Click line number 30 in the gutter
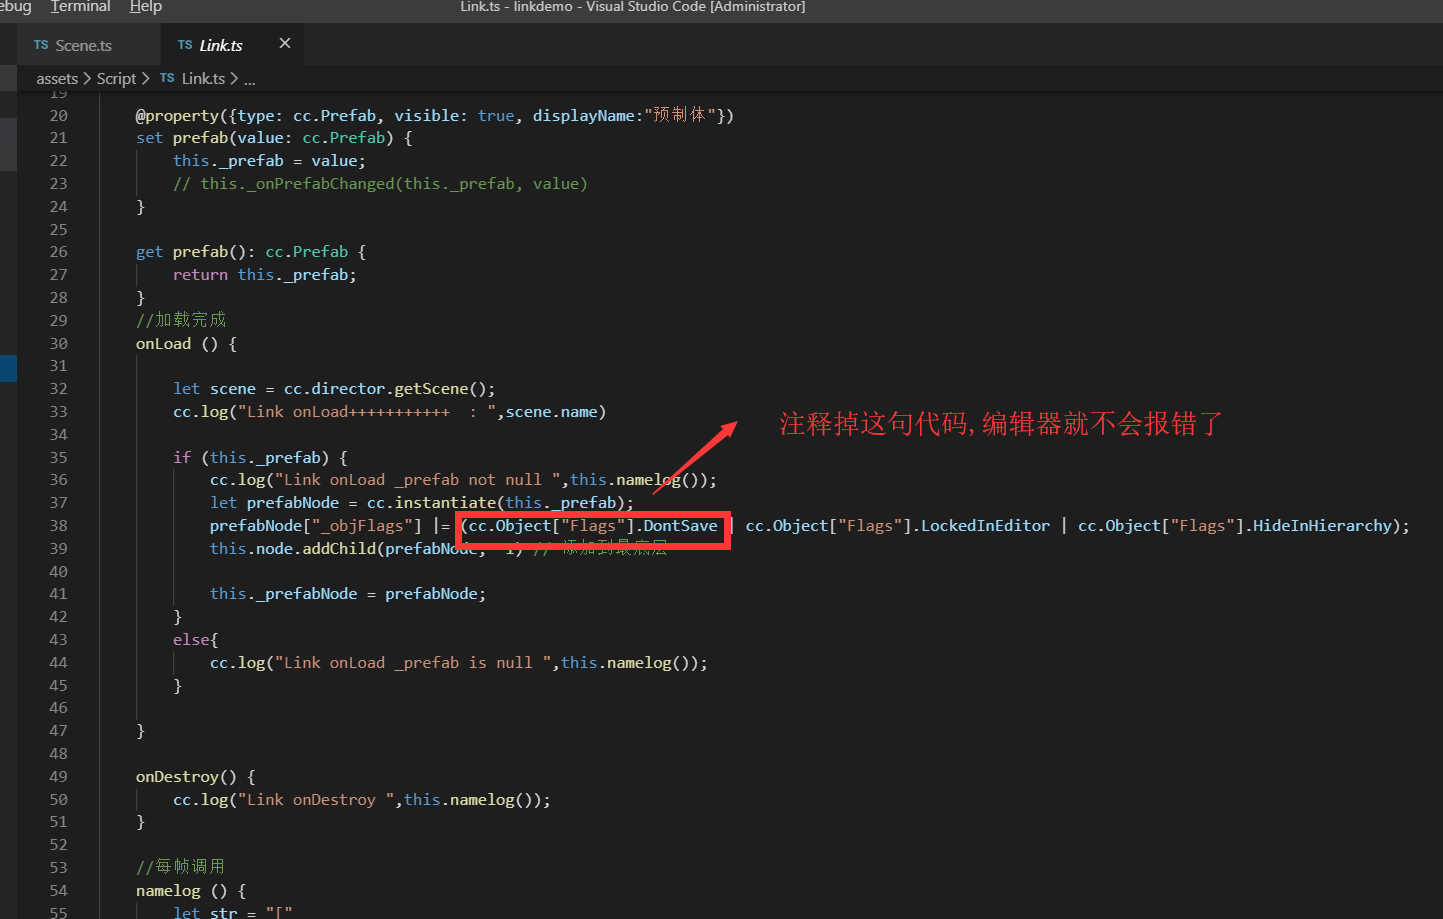 [59, 344]
